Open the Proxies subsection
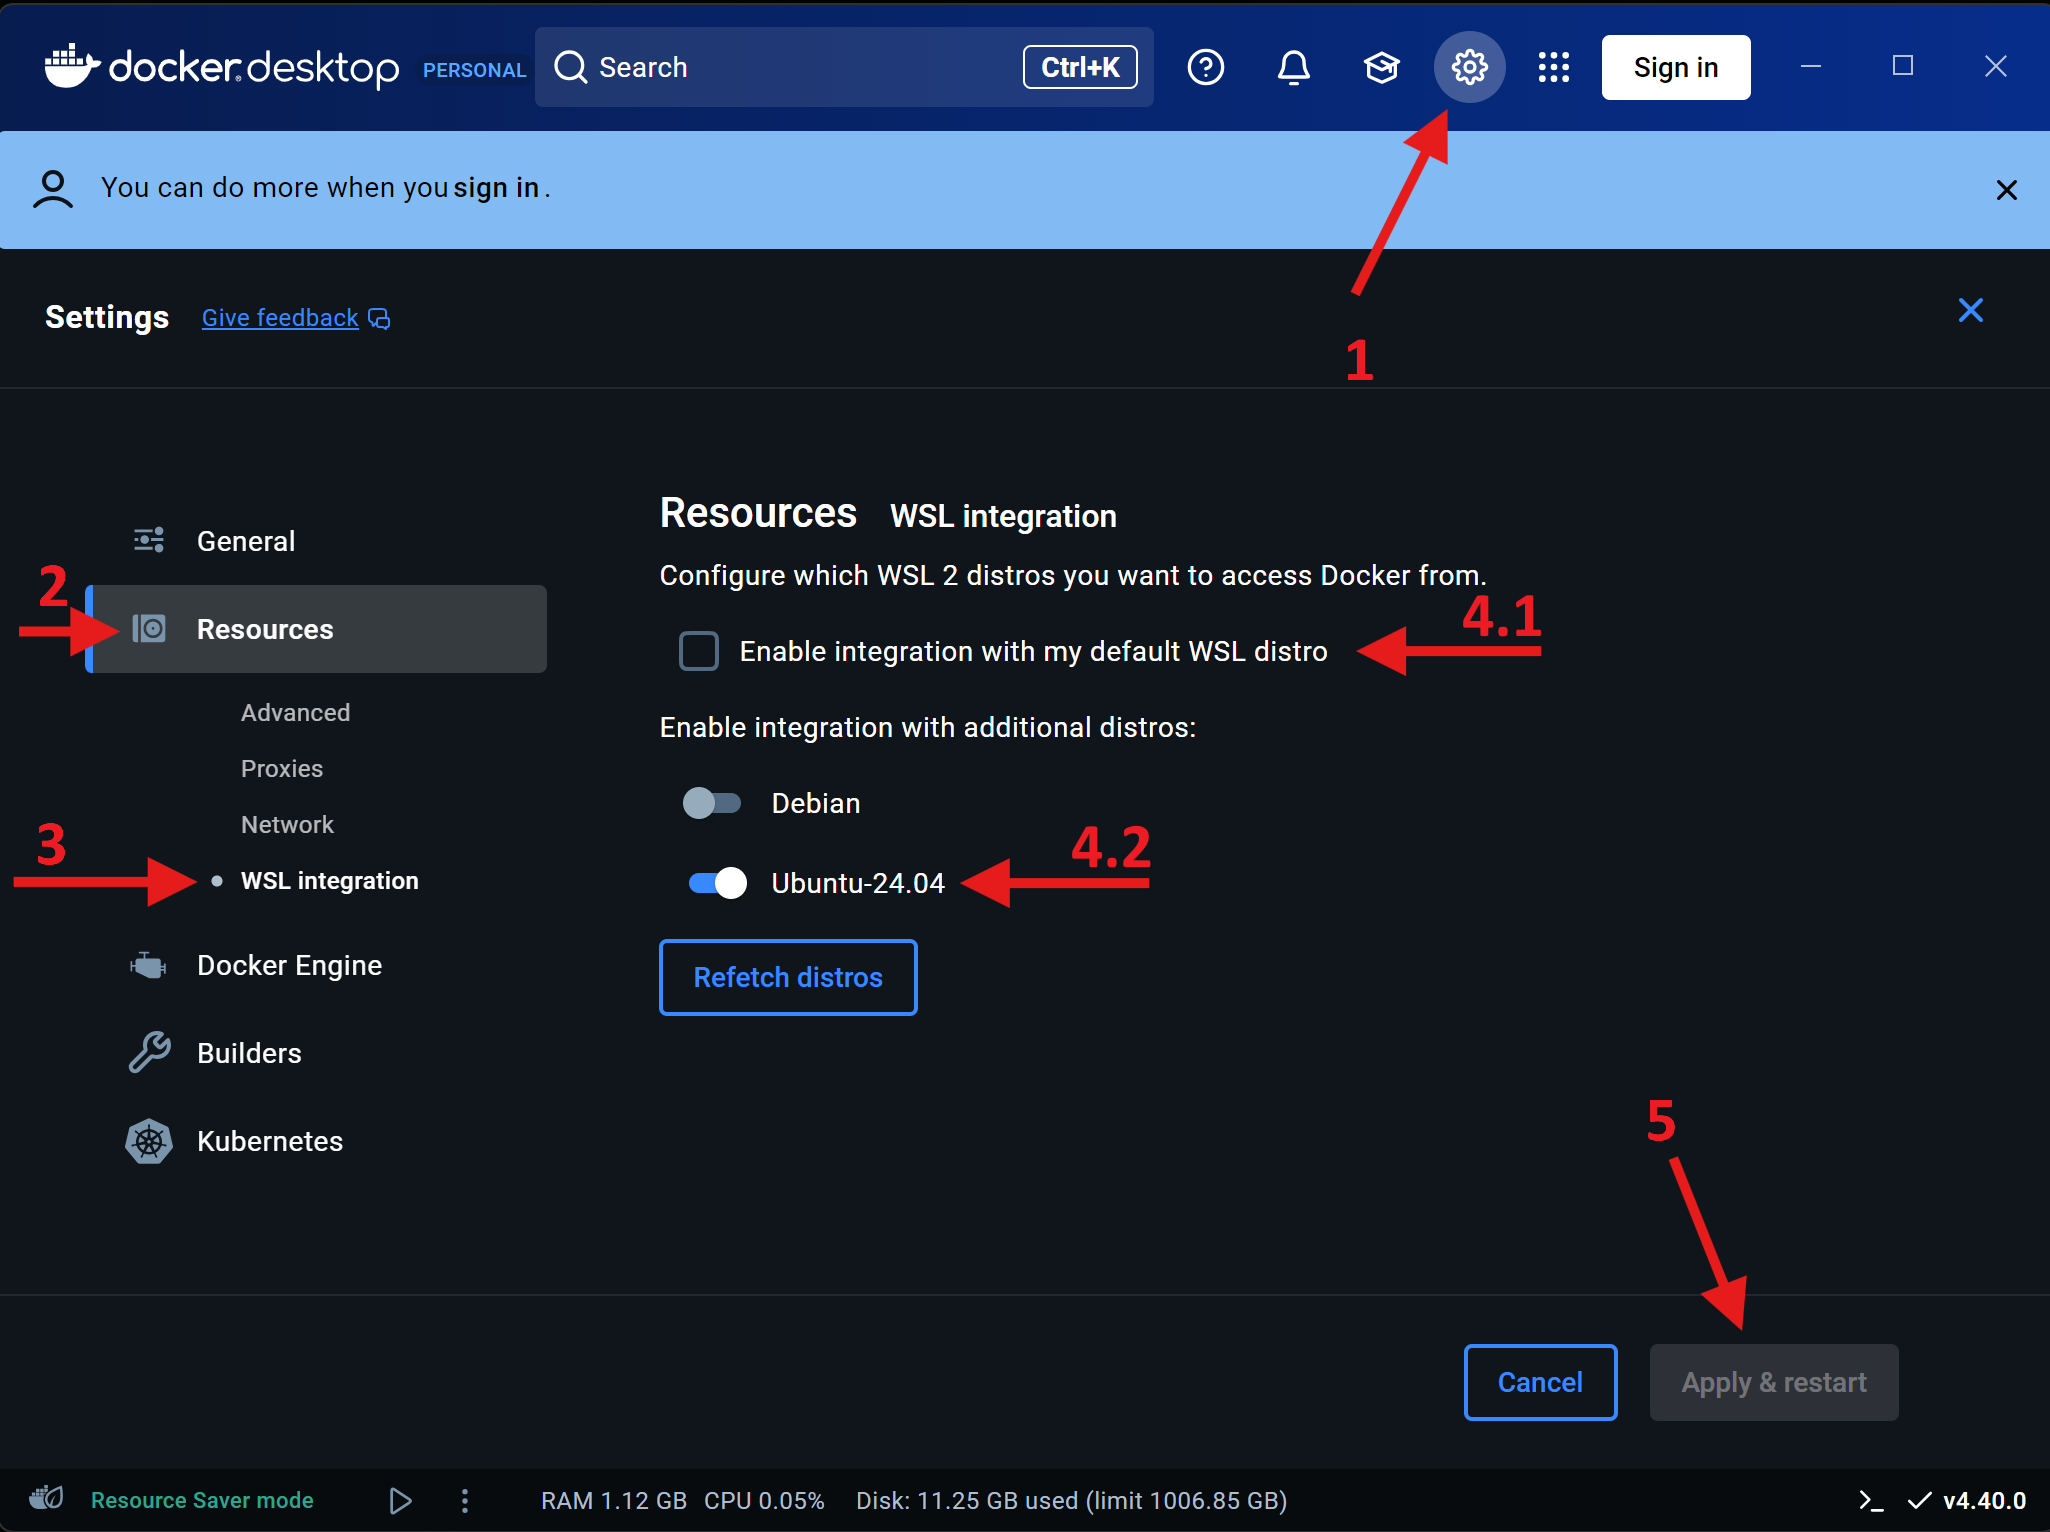Viewport: 2050px width, 1532px height. coord(282,769)
